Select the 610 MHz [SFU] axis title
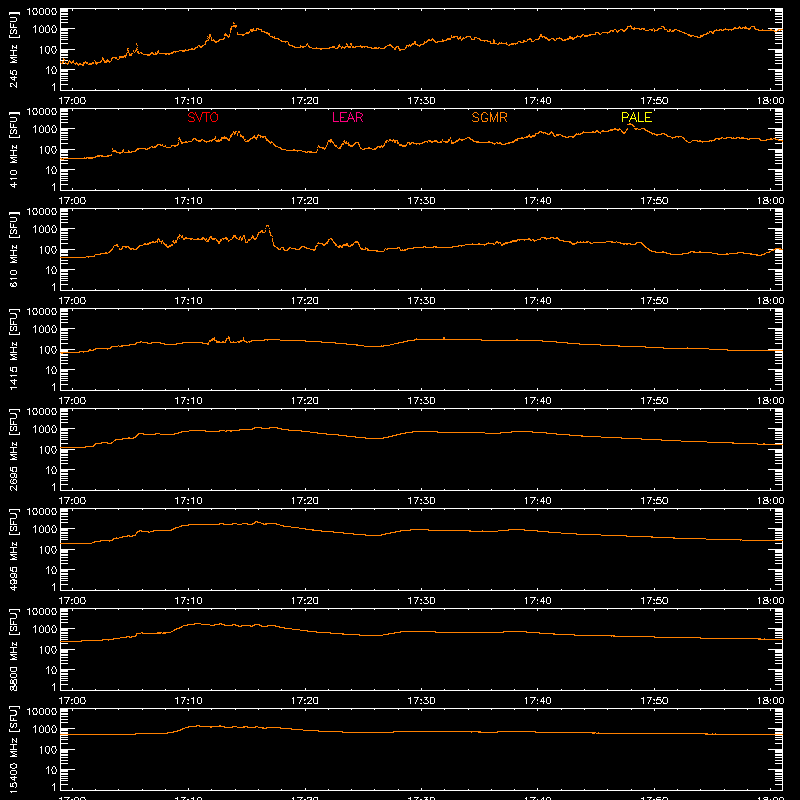 (13, 249)
